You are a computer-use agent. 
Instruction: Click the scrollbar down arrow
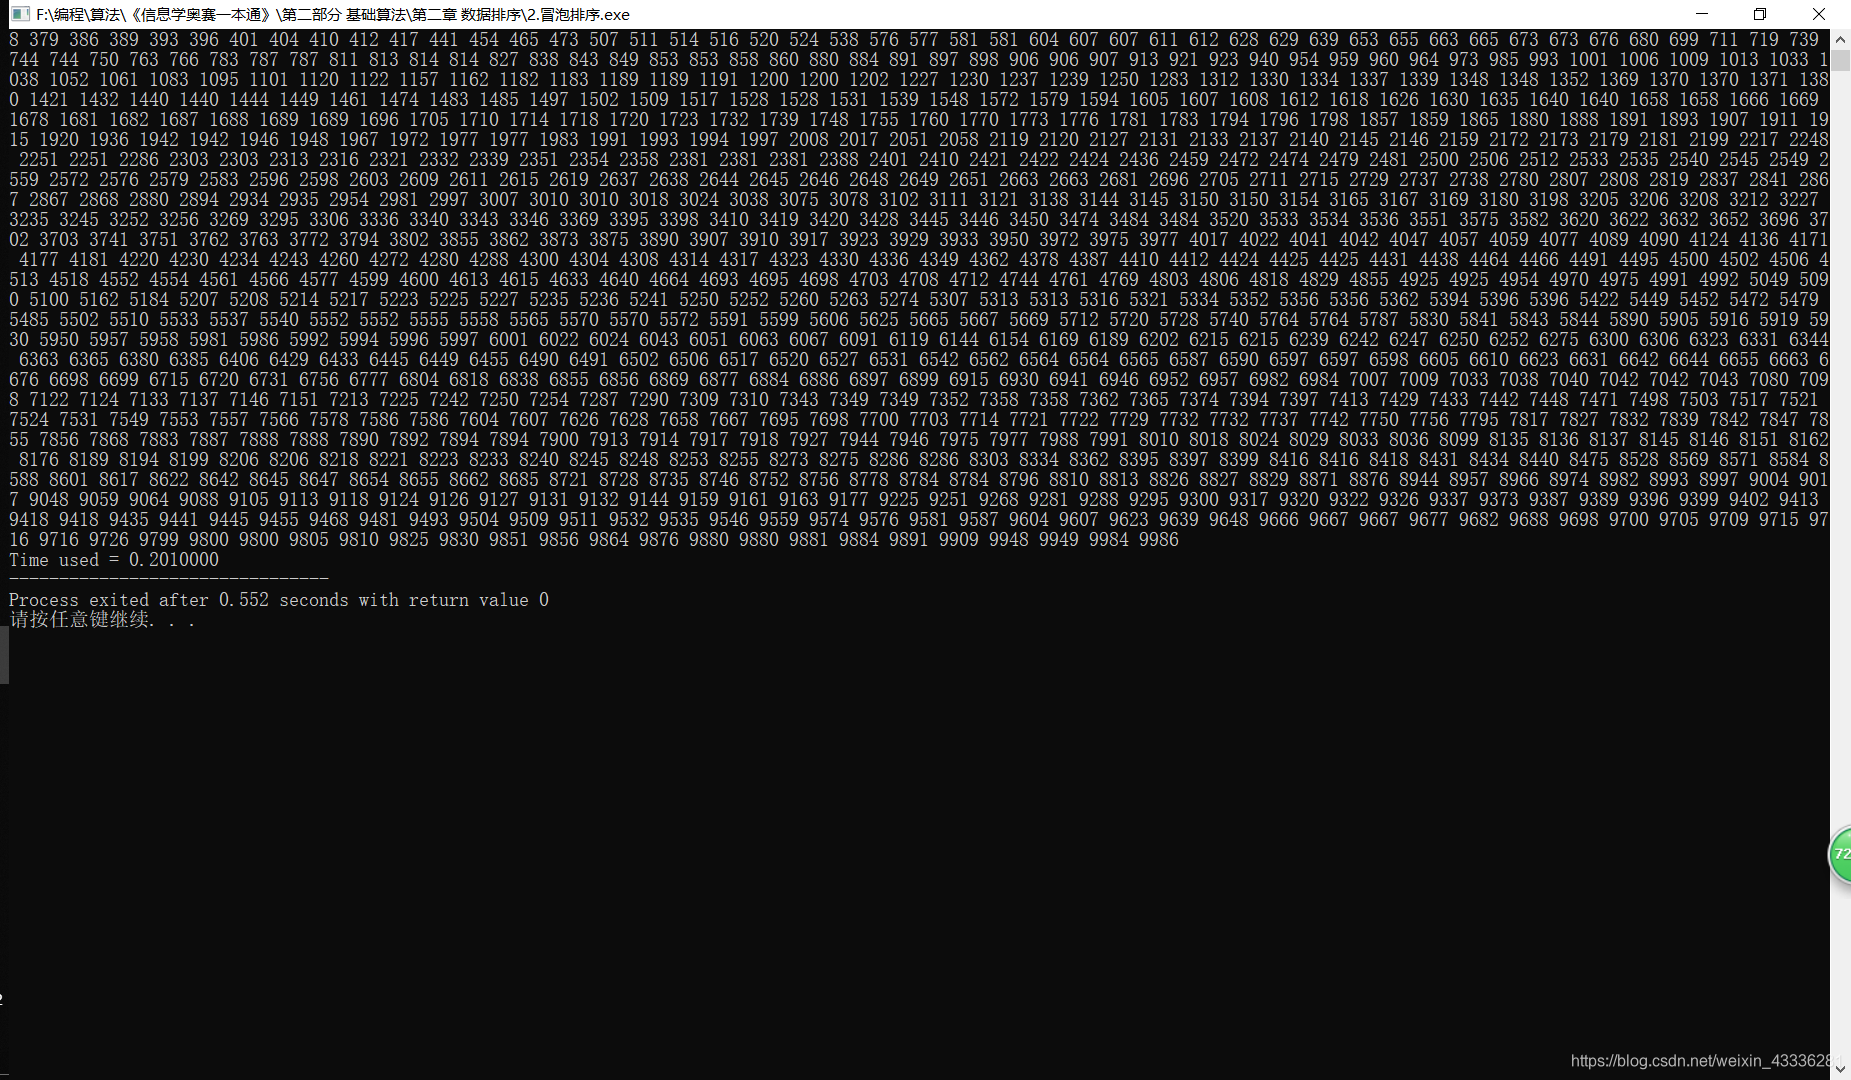click(1840, 1069)
